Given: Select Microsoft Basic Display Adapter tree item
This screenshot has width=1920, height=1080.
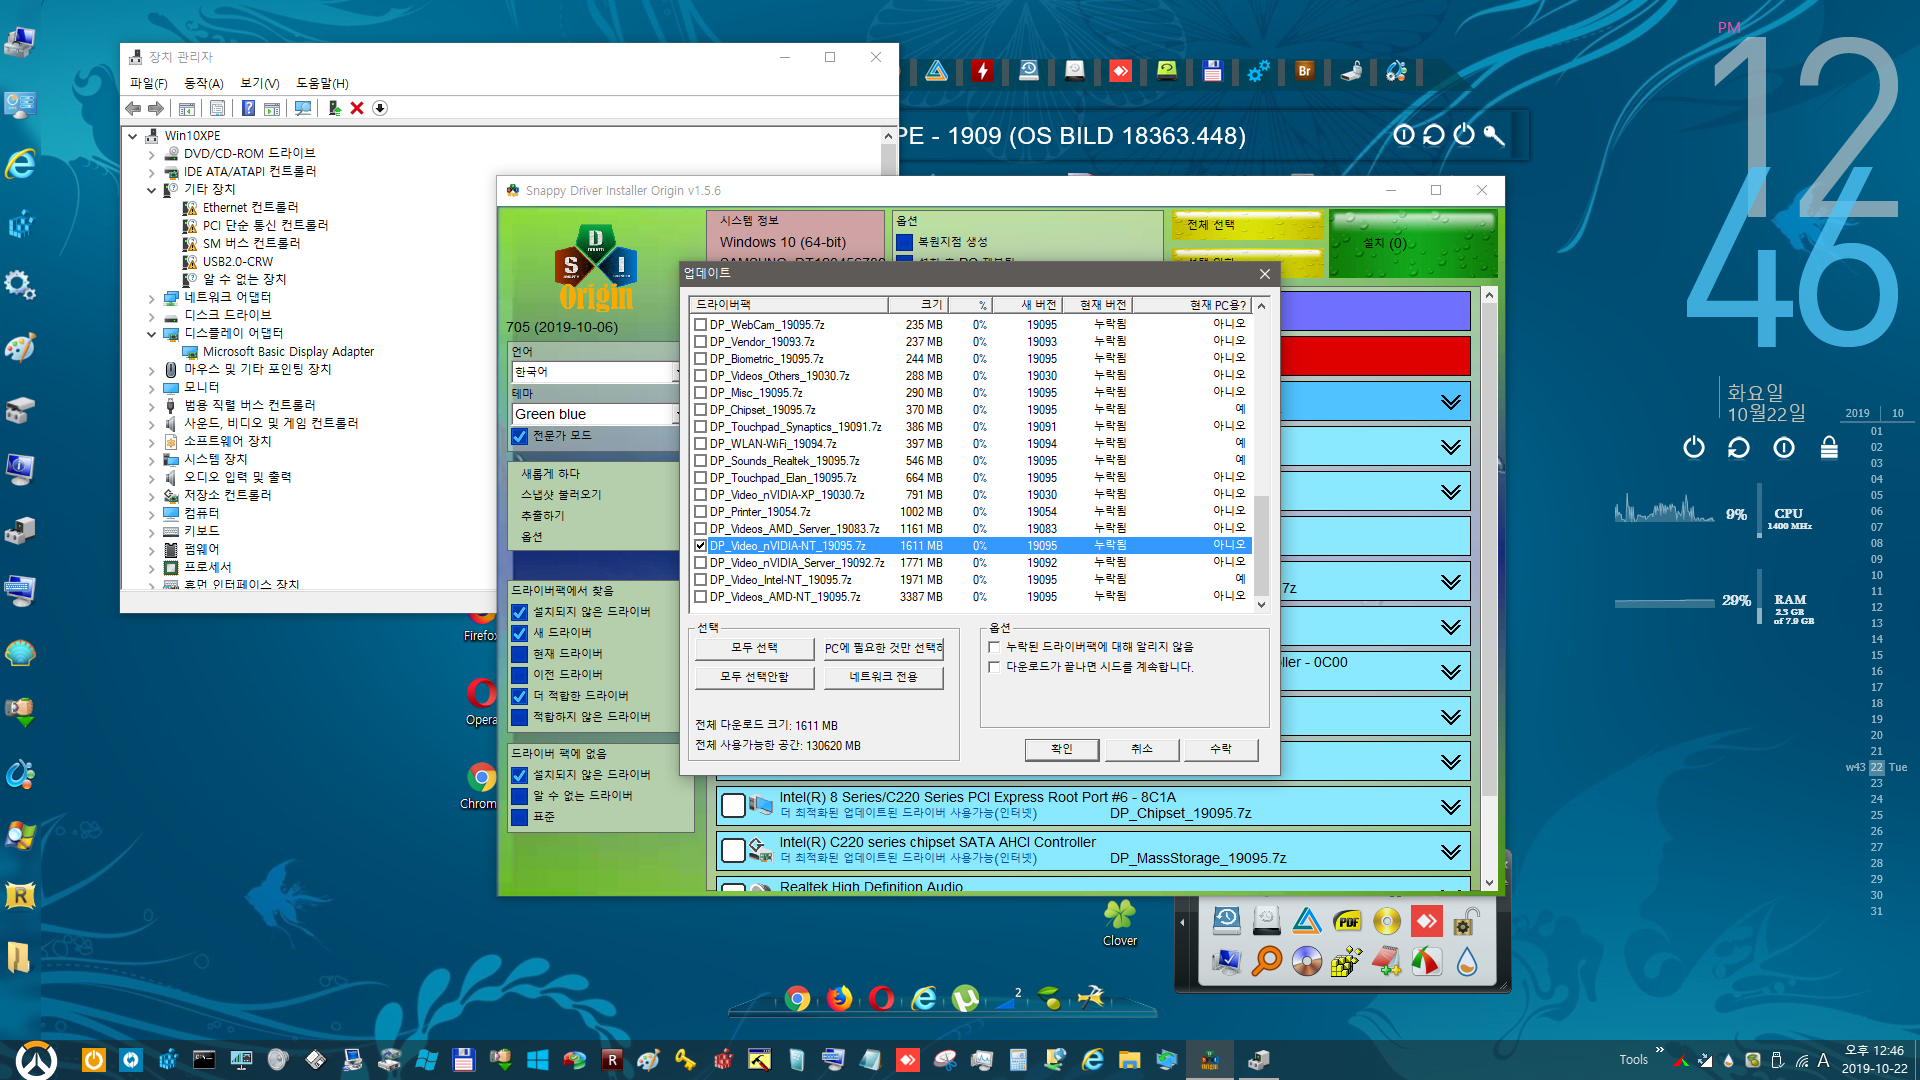Looking at the screenshot, I should (288, 352).
